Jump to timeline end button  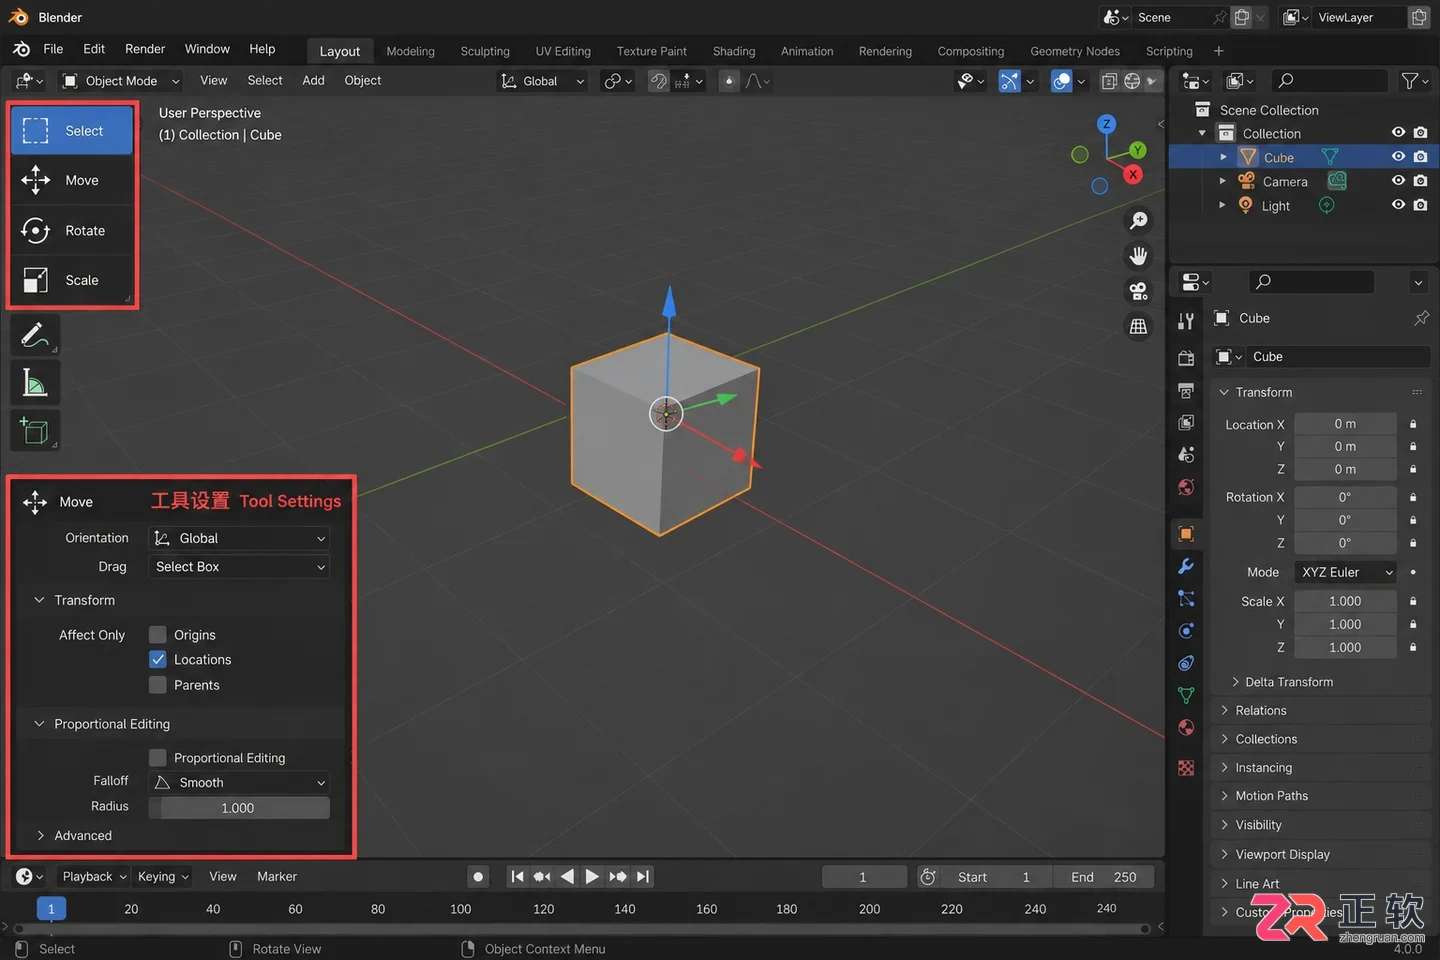(643, 877)
